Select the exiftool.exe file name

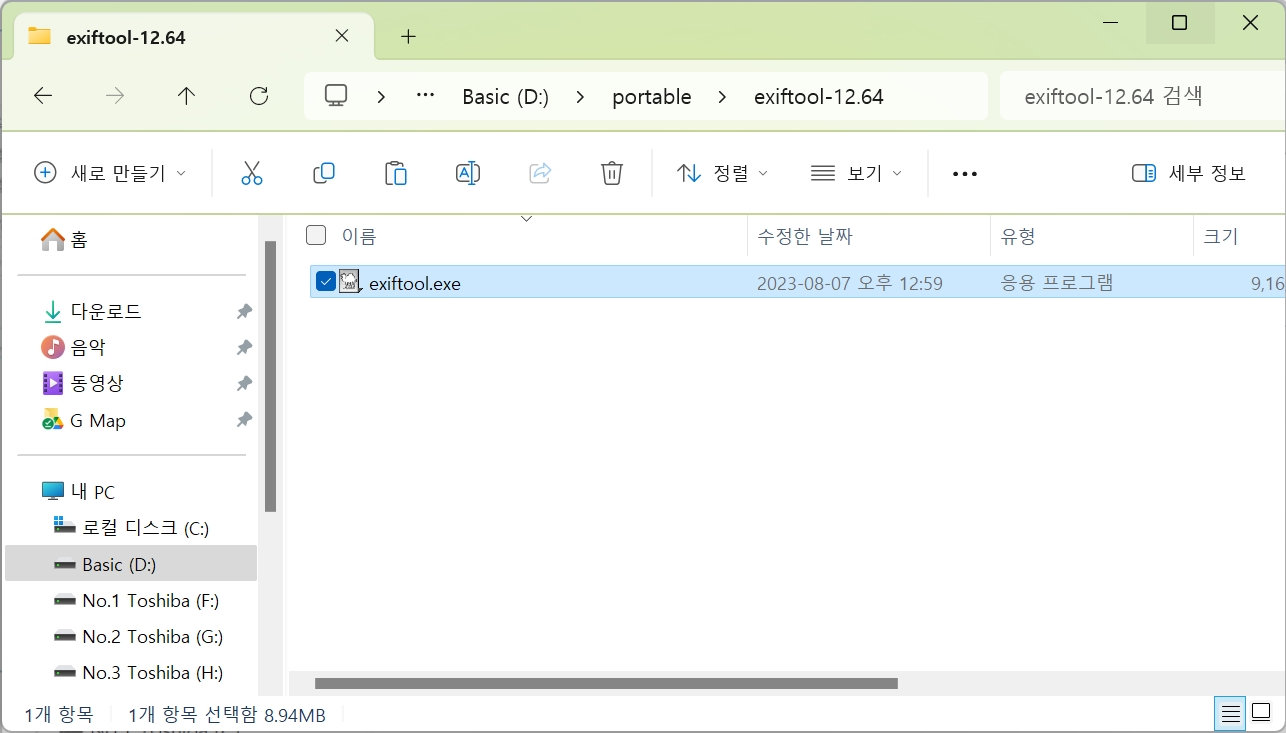[415, 283]
